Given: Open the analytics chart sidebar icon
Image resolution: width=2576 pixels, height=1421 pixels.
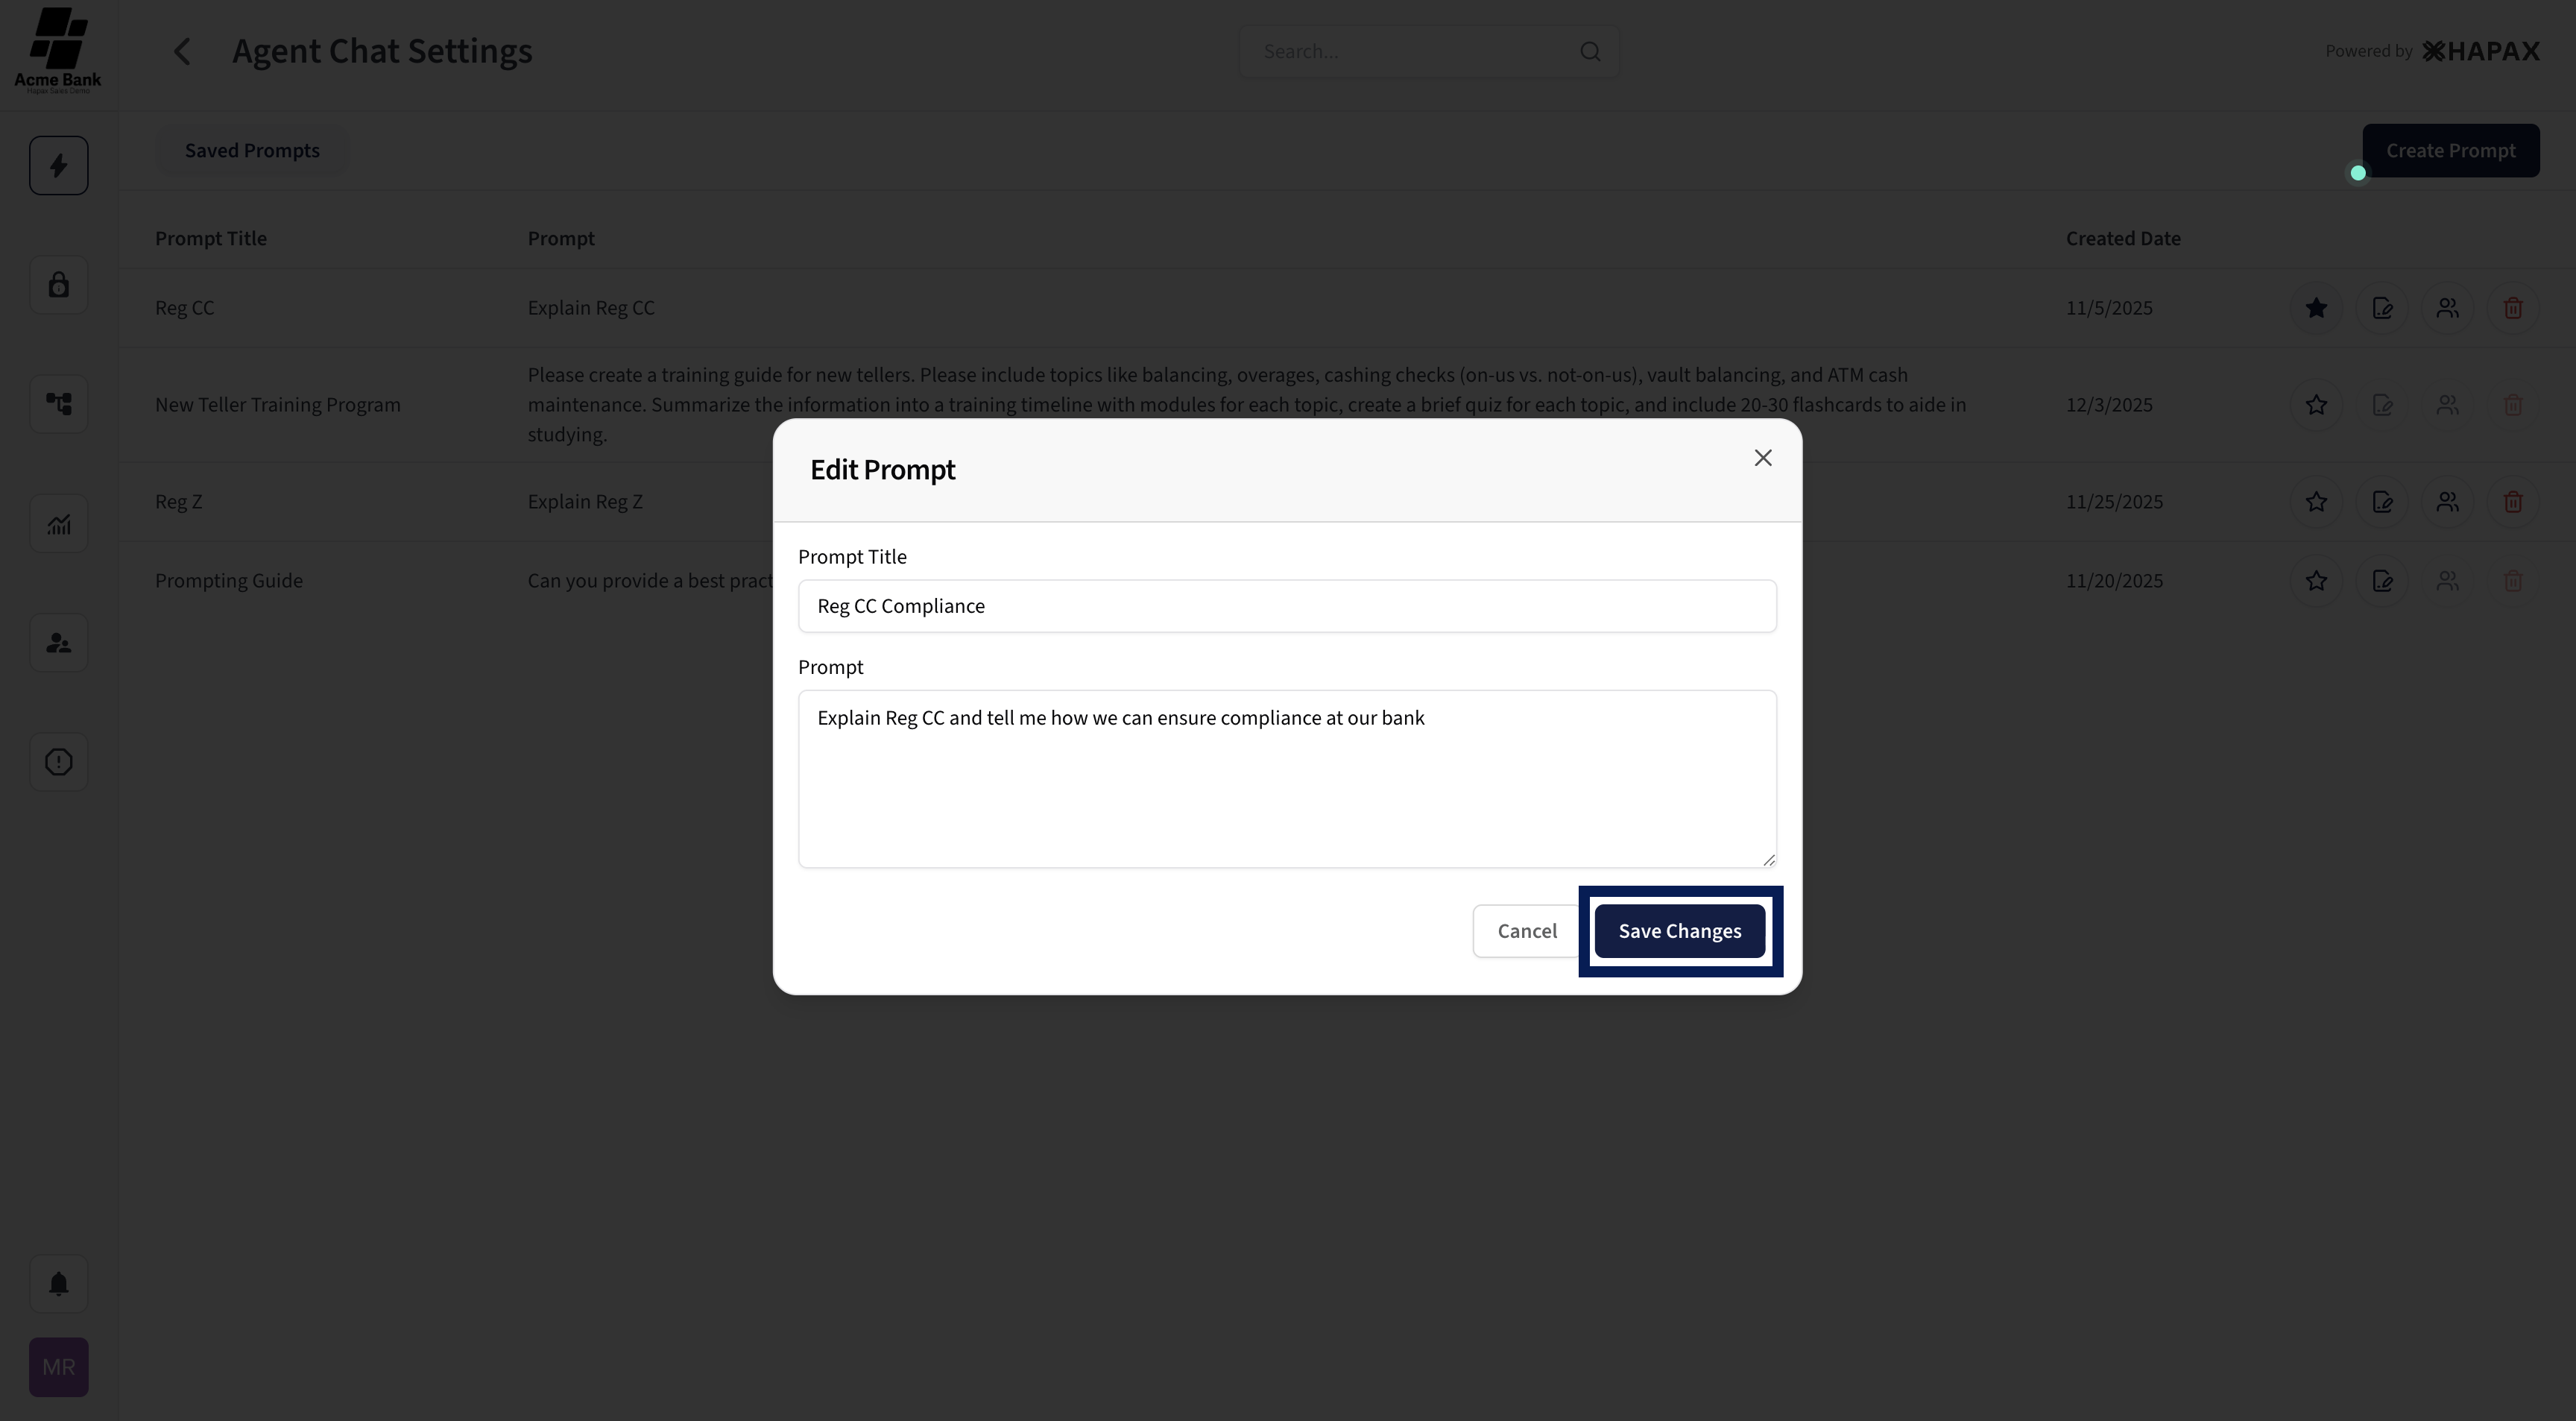Looking at the screenshot, I should [58, 524].
